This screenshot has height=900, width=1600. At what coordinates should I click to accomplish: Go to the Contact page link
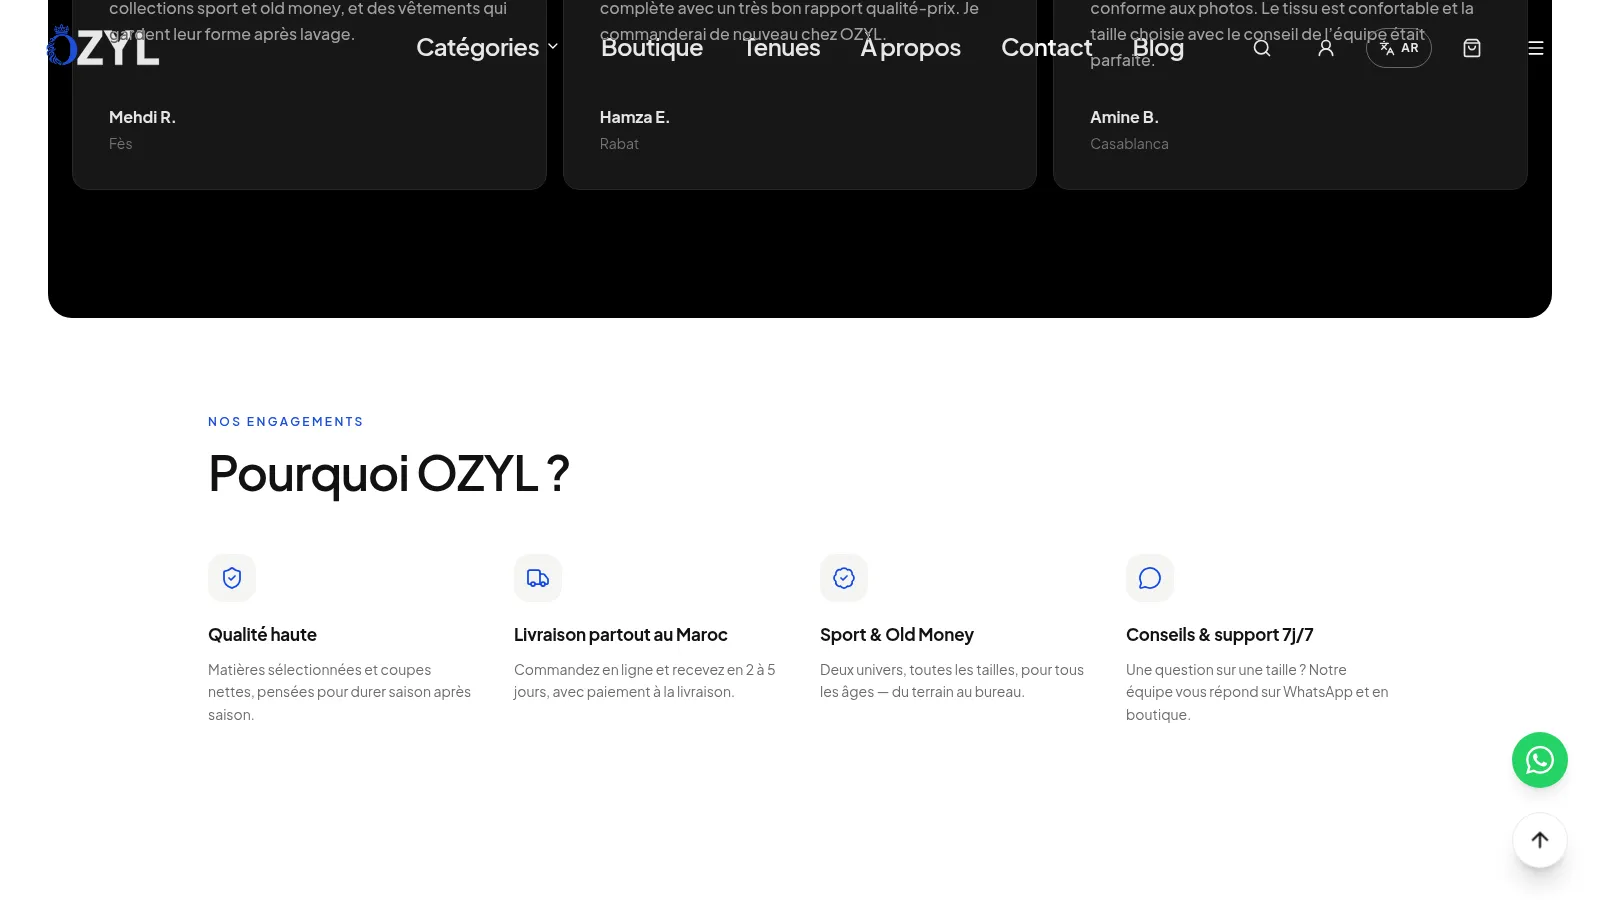[1047, 47]
